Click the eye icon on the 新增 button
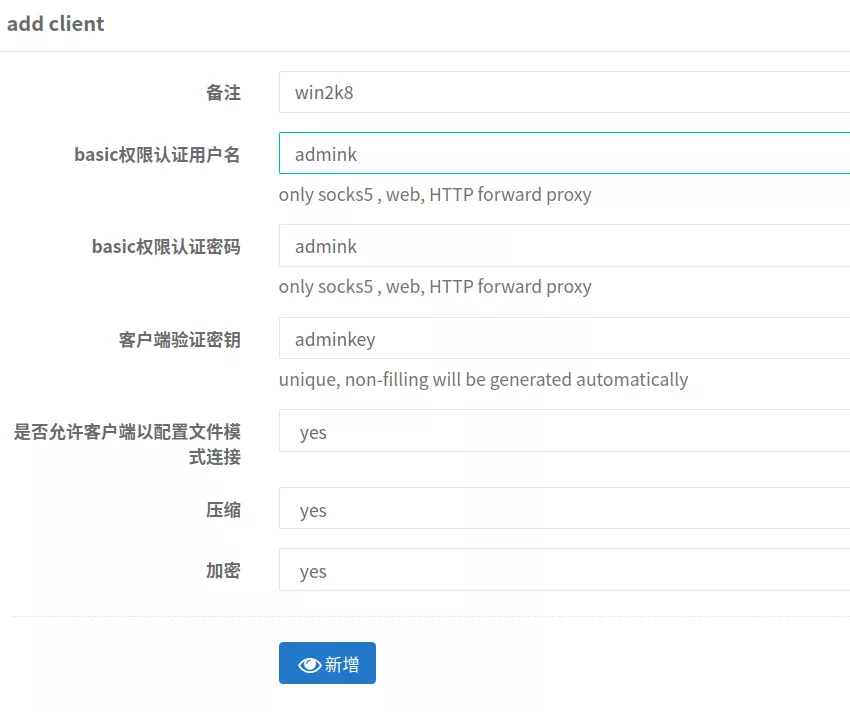 (x=310, y=665)
